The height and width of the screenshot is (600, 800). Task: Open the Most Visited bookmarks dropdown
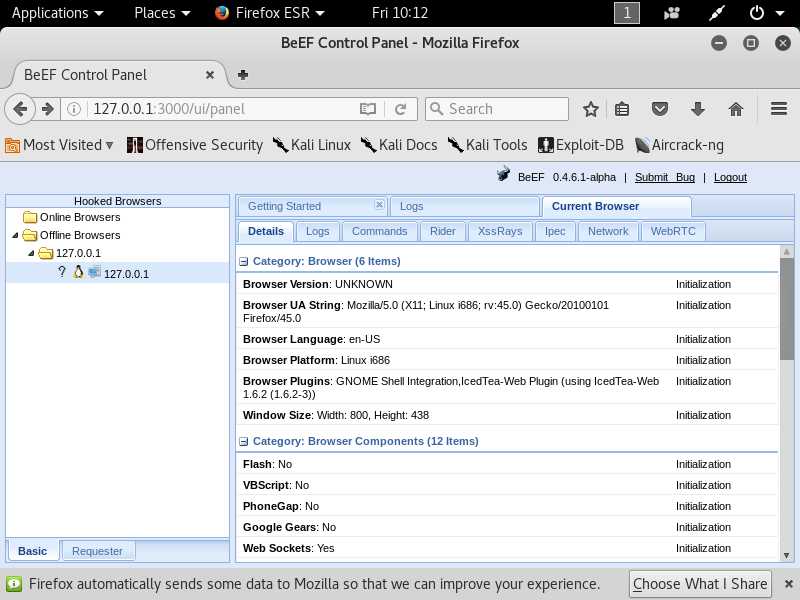point(59,145)
